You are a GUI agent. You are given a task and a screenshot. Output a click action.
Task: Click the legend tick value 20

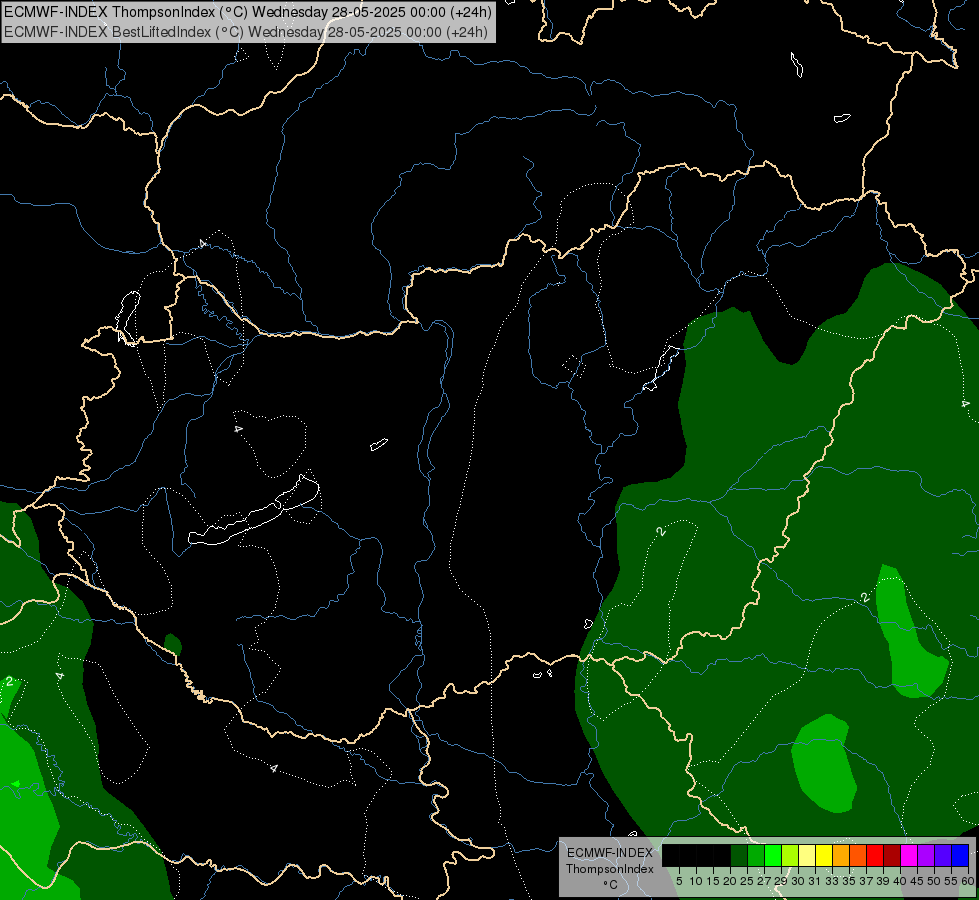point(731,881)
